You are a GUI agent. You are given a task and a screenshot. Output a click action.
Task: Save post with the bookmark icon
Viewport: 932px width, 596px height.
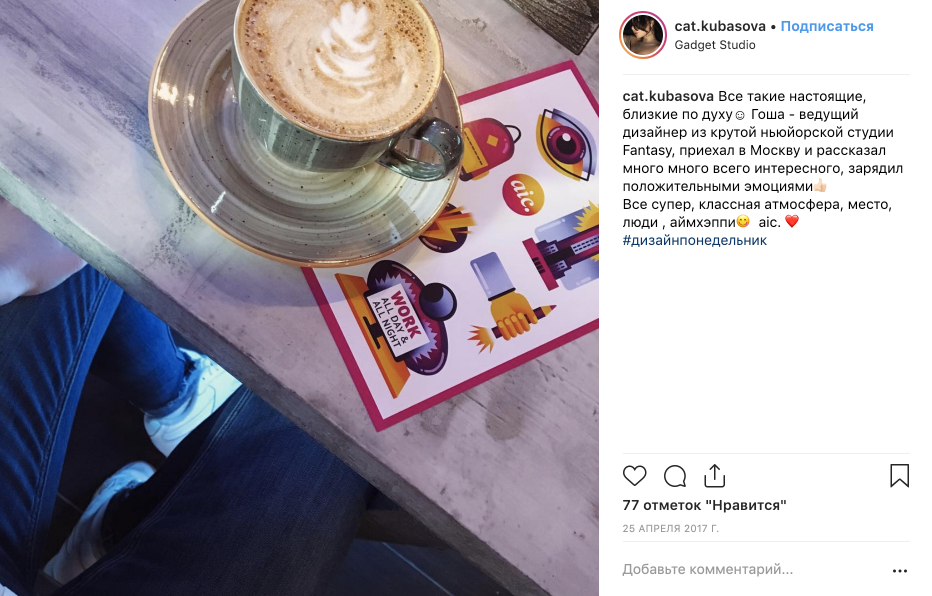[x=899, y=475]
